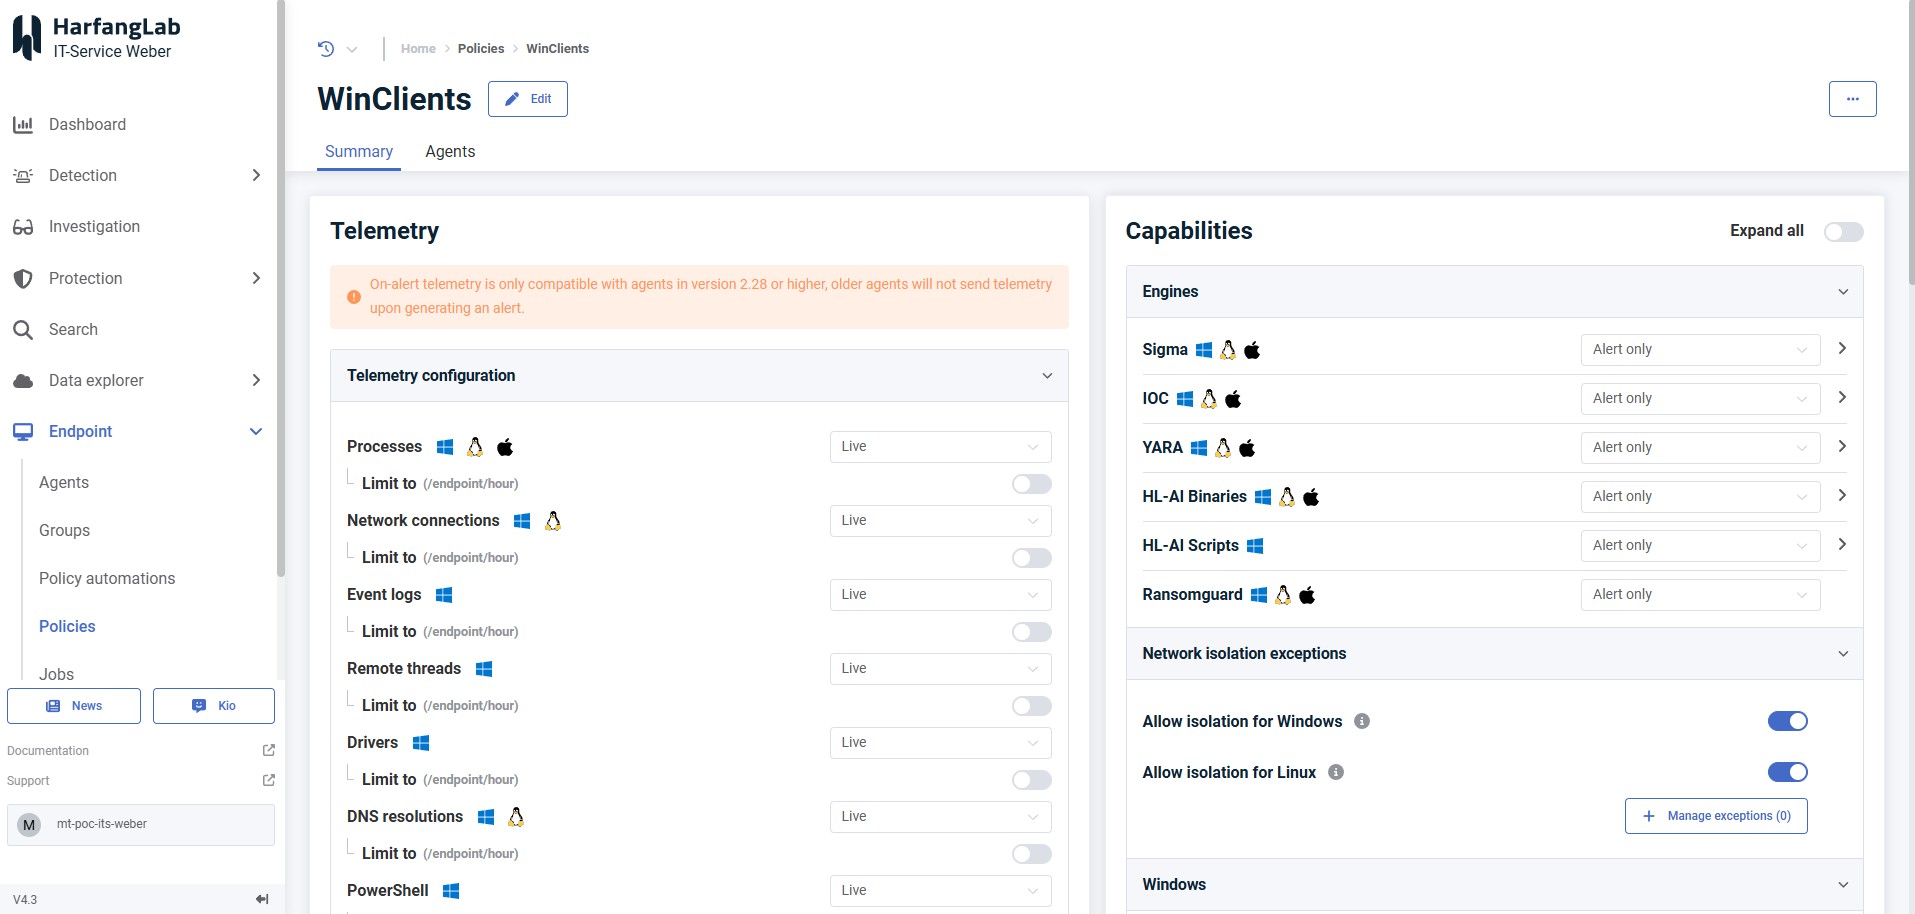Collapse the Telemetry configuration section

(1047, 376)
